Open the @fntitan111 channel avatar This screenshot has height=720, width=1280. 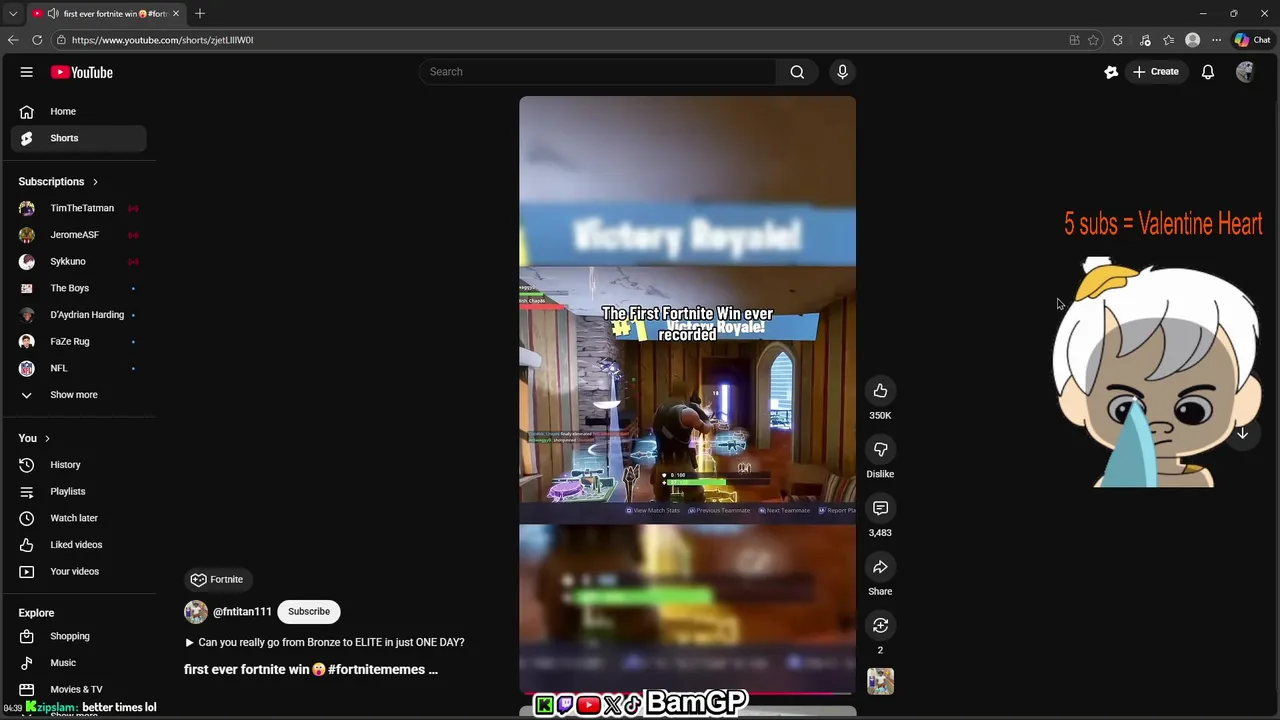(196, 612)
